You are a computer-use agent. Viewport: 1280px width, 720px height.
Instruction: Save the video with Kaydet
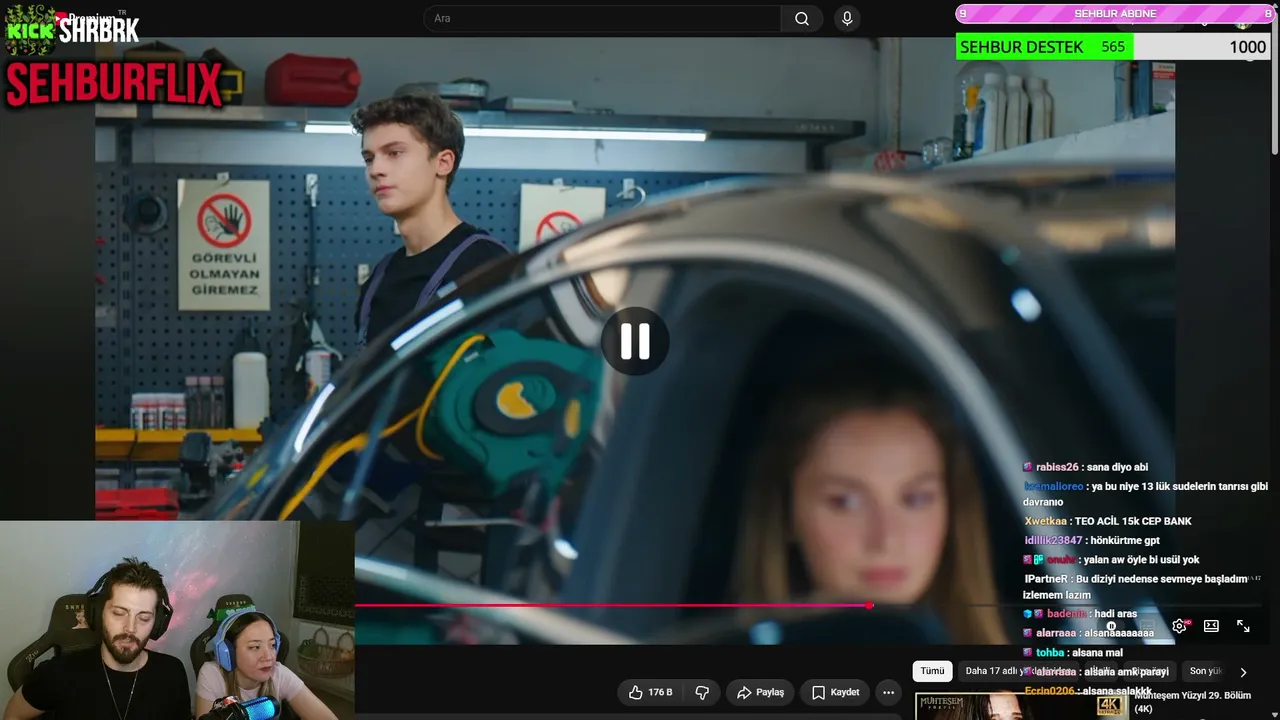(x=836, y=692)
